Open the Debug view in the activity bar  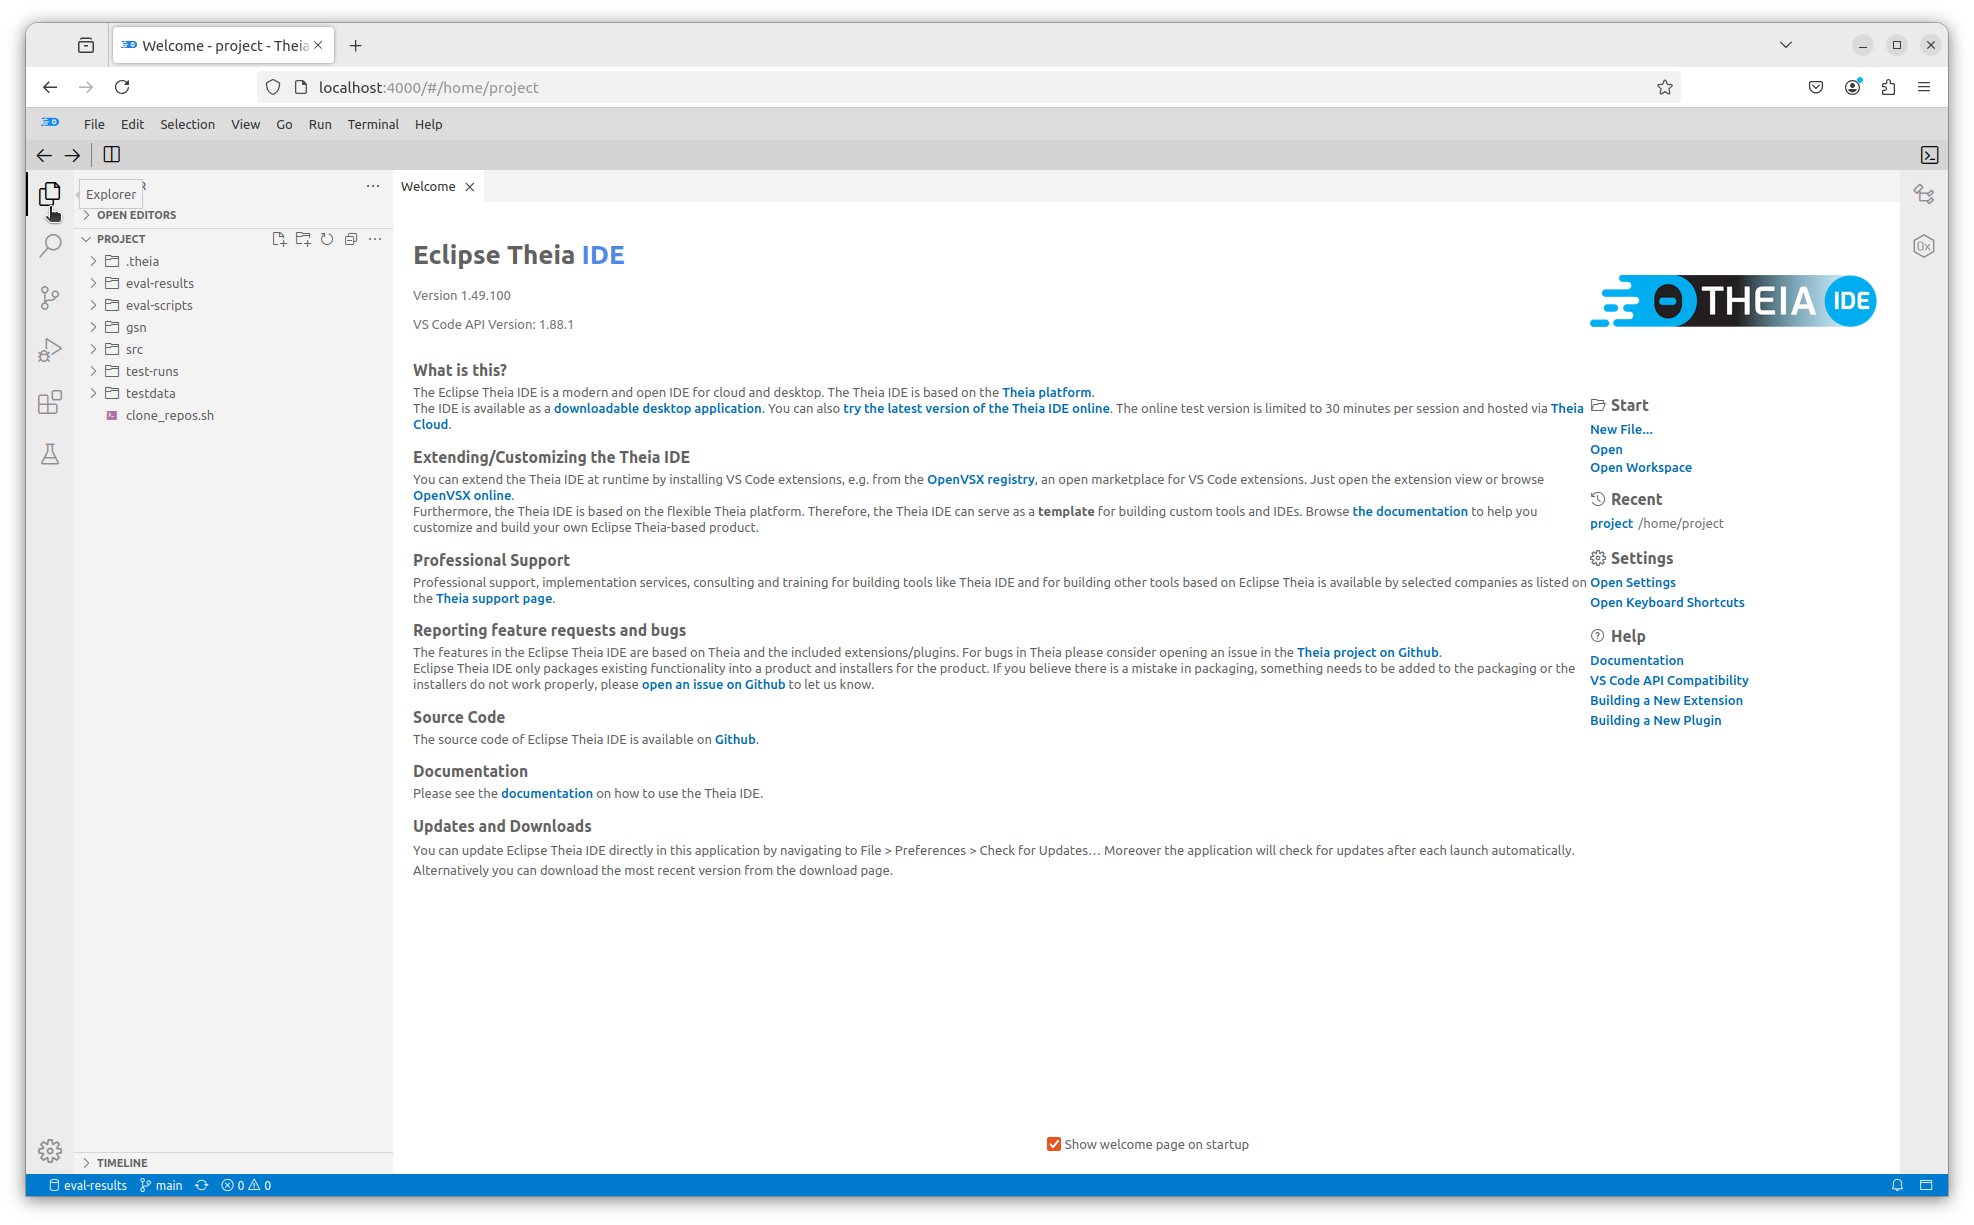tap(49, 350)
